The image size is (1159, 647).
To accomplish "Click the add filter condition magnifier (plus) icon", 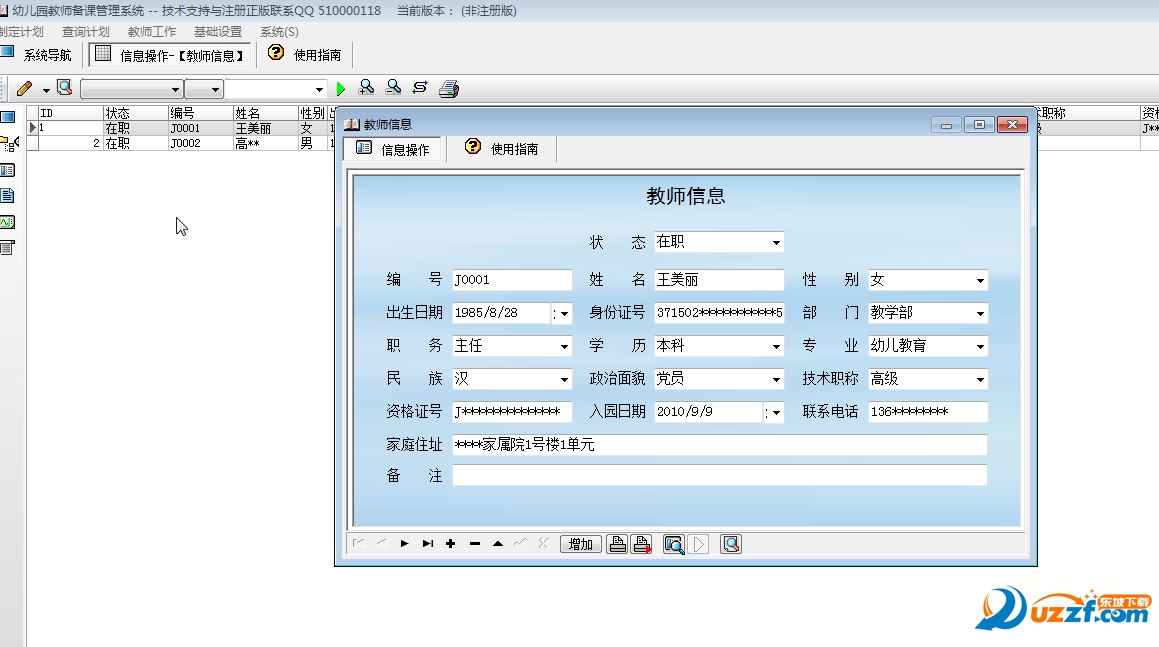I will pyautogui.click(x=367, y=88).
